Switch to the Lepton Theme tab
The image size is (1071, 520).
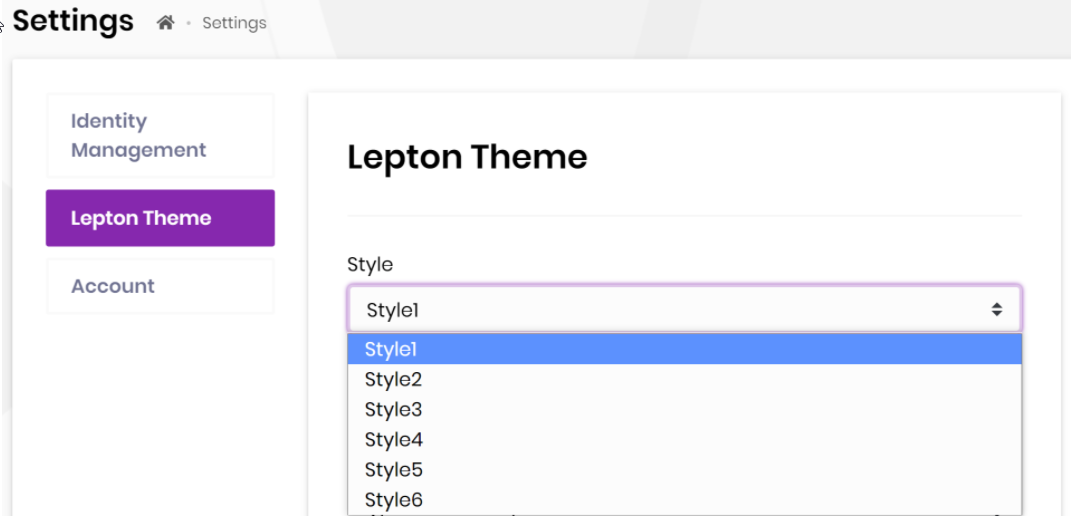click(160, 218)
